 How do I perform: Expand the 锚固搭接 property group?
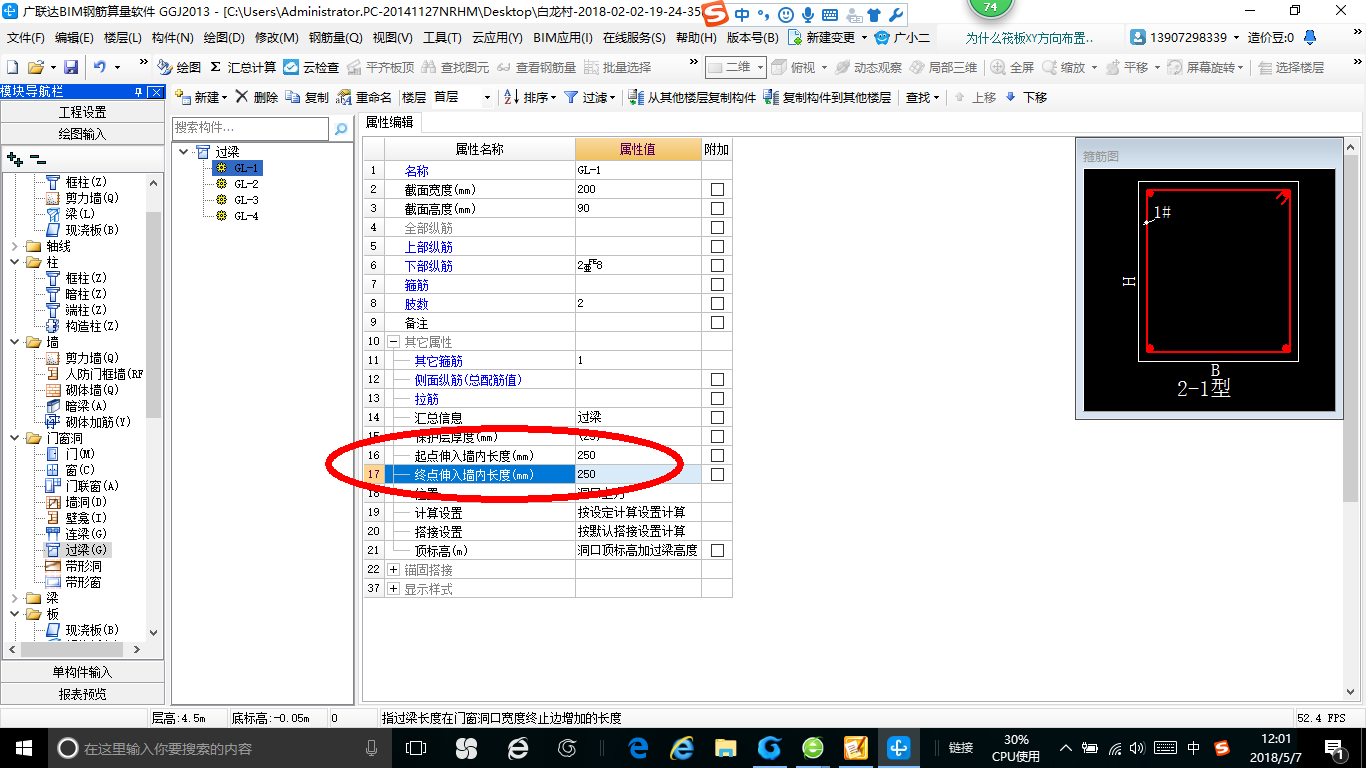[393, 569]
